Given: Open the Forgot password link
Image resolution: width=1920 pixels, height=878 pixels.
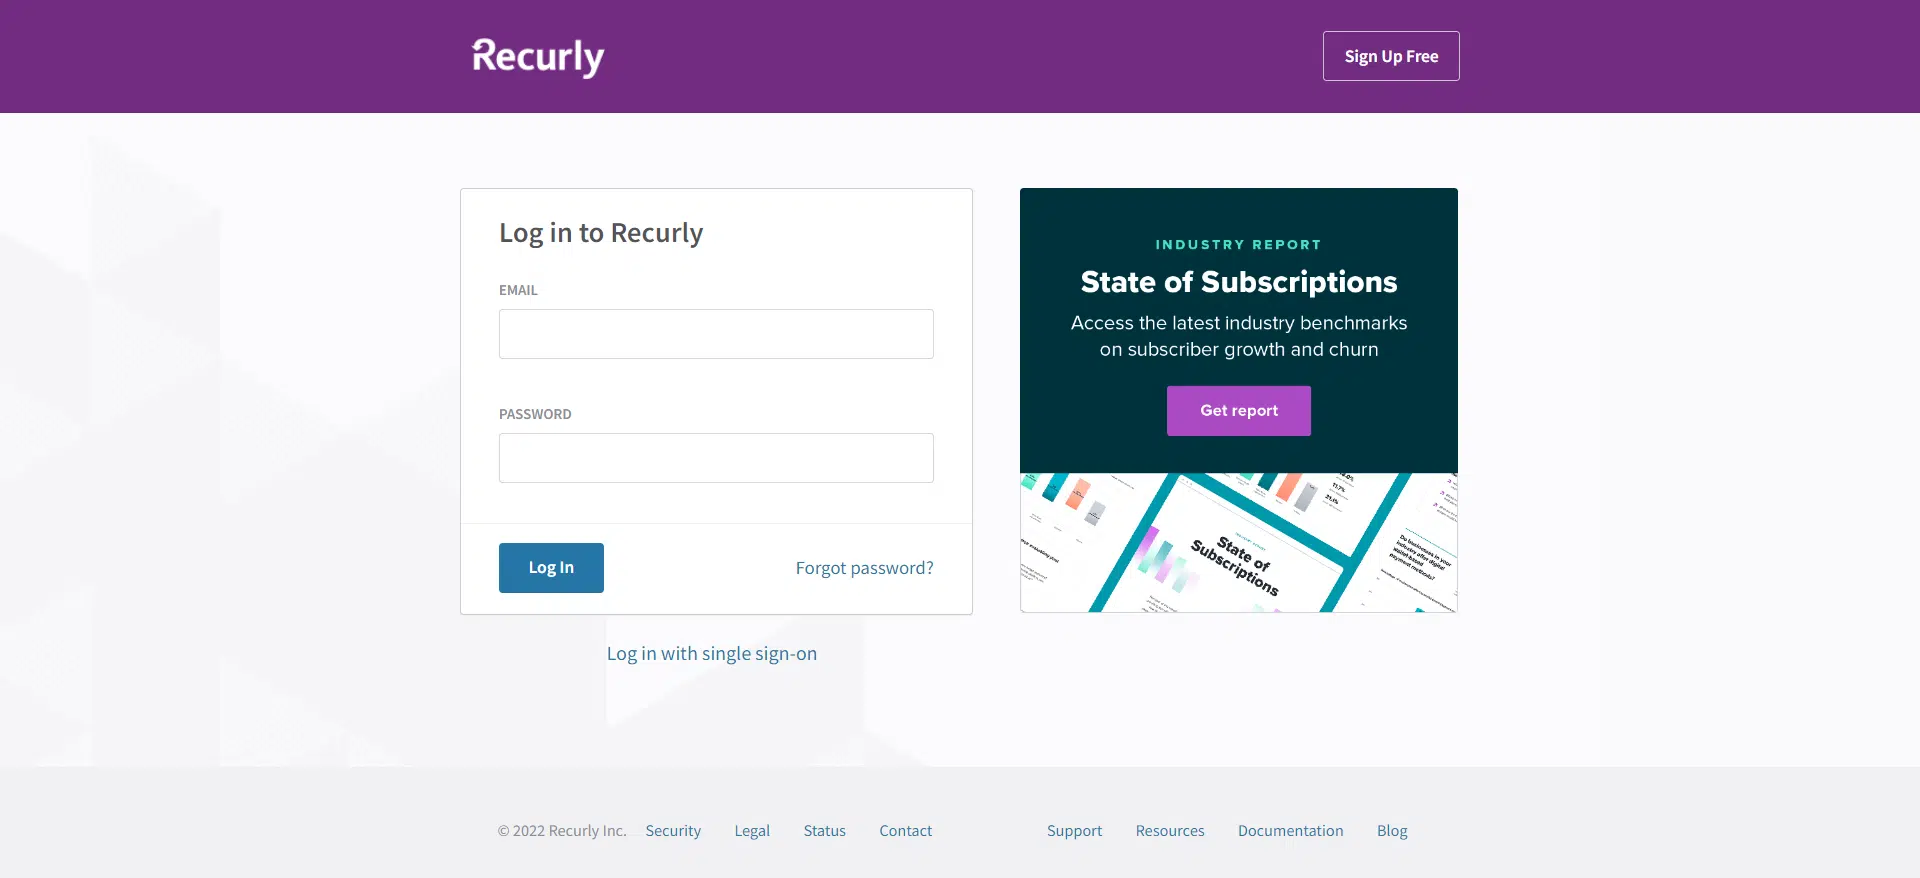Looking at the screenshot, I should [864, 568].
